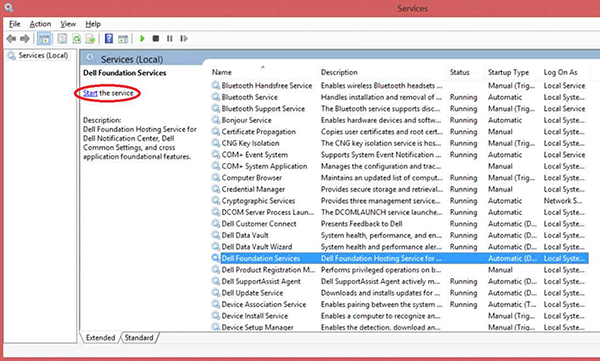The width and height of the screenshot is (600, 361).
Task: Stop the service with the square icon
Action: [156, 39]
